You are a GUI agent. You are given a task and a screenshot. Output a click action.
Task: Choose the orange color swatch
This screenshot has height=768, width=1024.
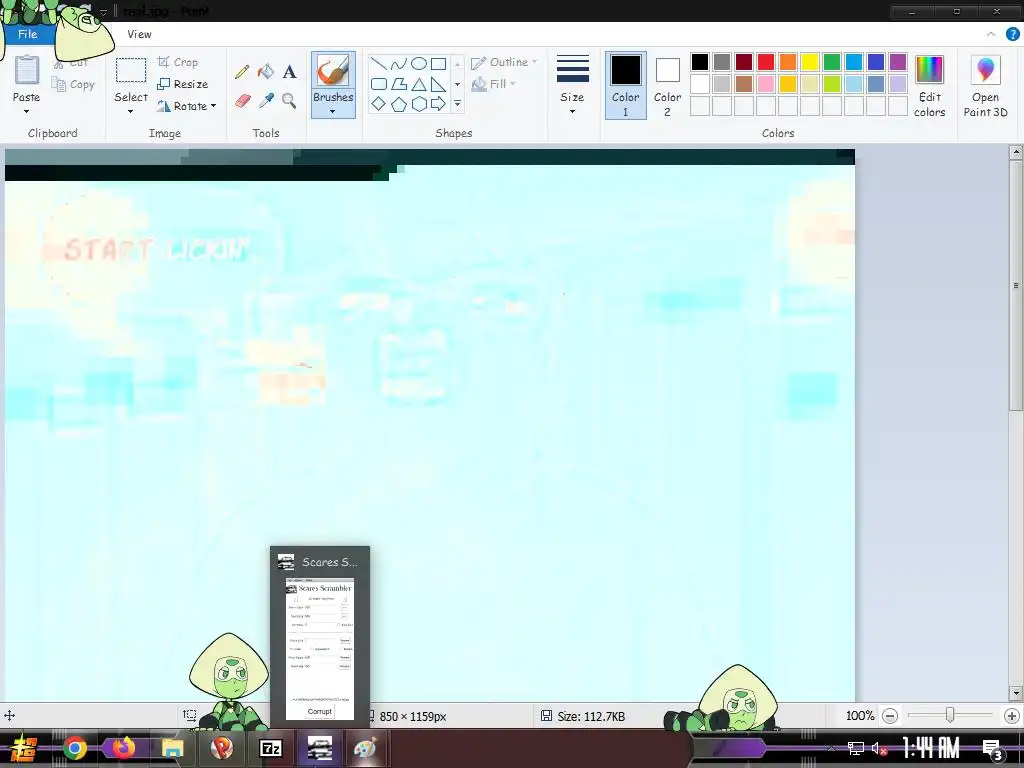[788, 62]
